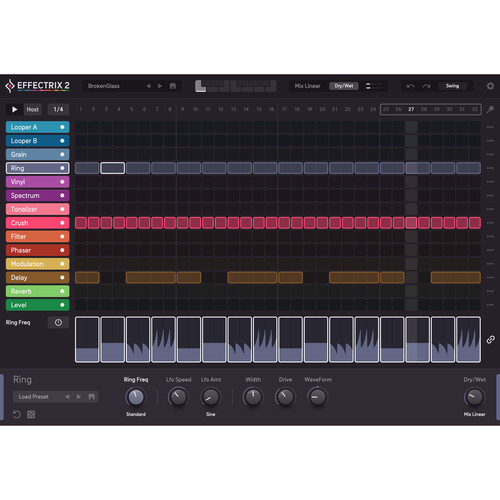
Task: Reset the Ring effect with circular arrow icon
Action: click(17, 414)
